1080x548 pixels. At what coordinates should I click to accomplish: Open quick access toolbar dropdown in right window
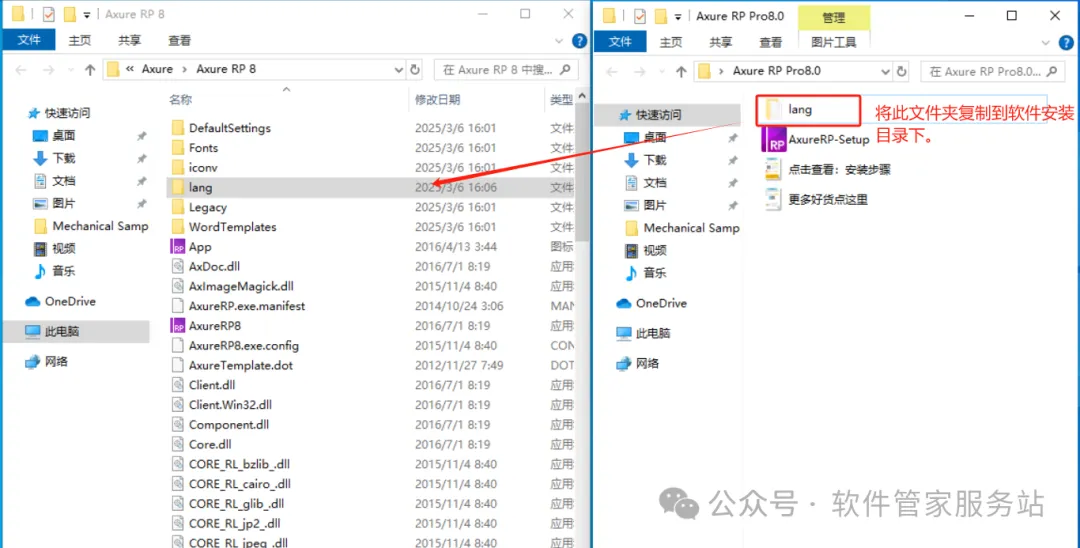(x=678, y=16)
